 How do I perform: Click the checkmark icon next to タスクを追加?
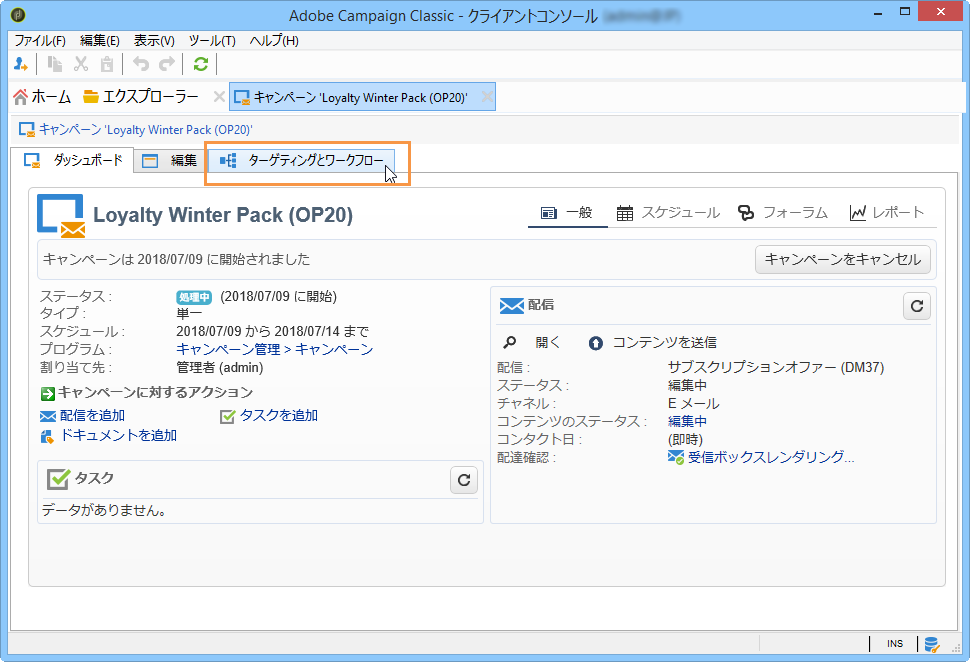point(227,416)
